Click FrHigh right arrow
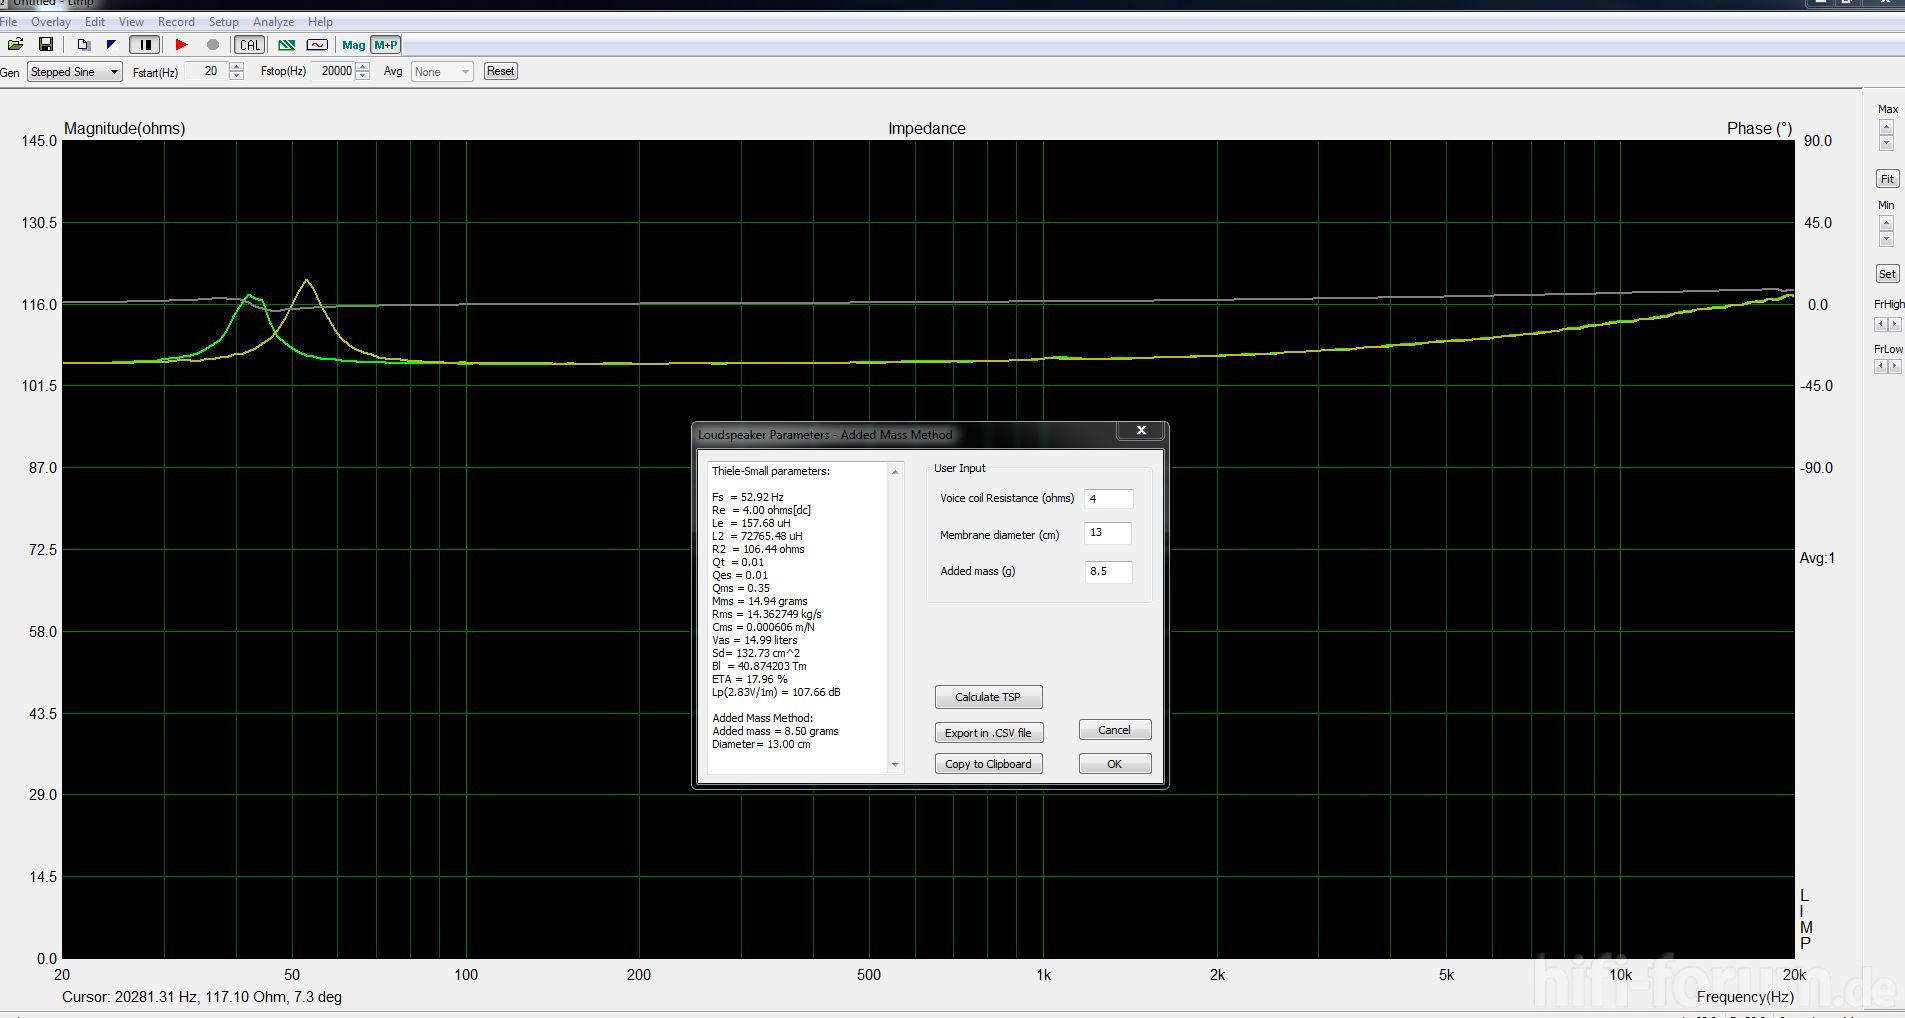Viewport: 1905px width, 1018px height. point(1895,324)
